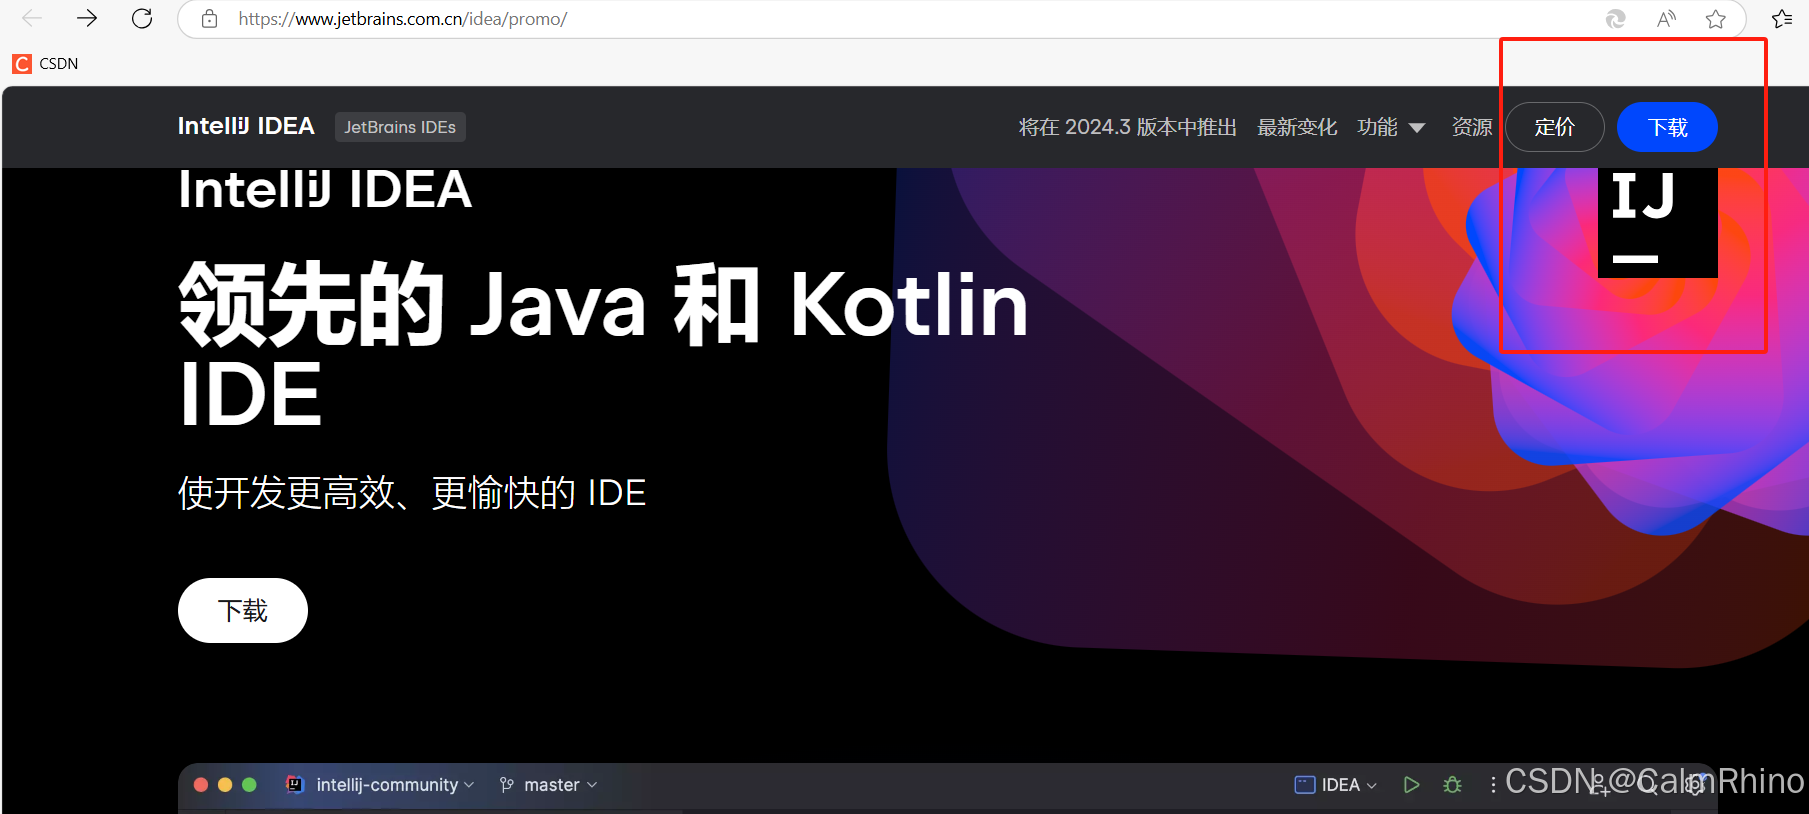Expand the master branch dropdown
Viewport: 1809px width, 814px height.
tap(561, 785)
